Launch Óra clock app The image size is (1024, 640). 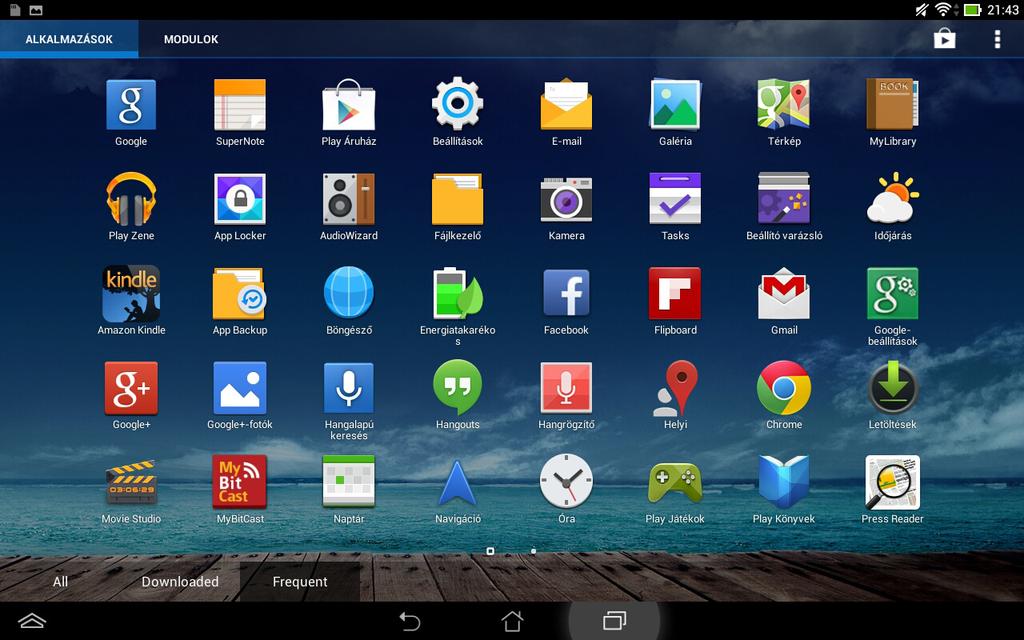(x=566, y=481)
